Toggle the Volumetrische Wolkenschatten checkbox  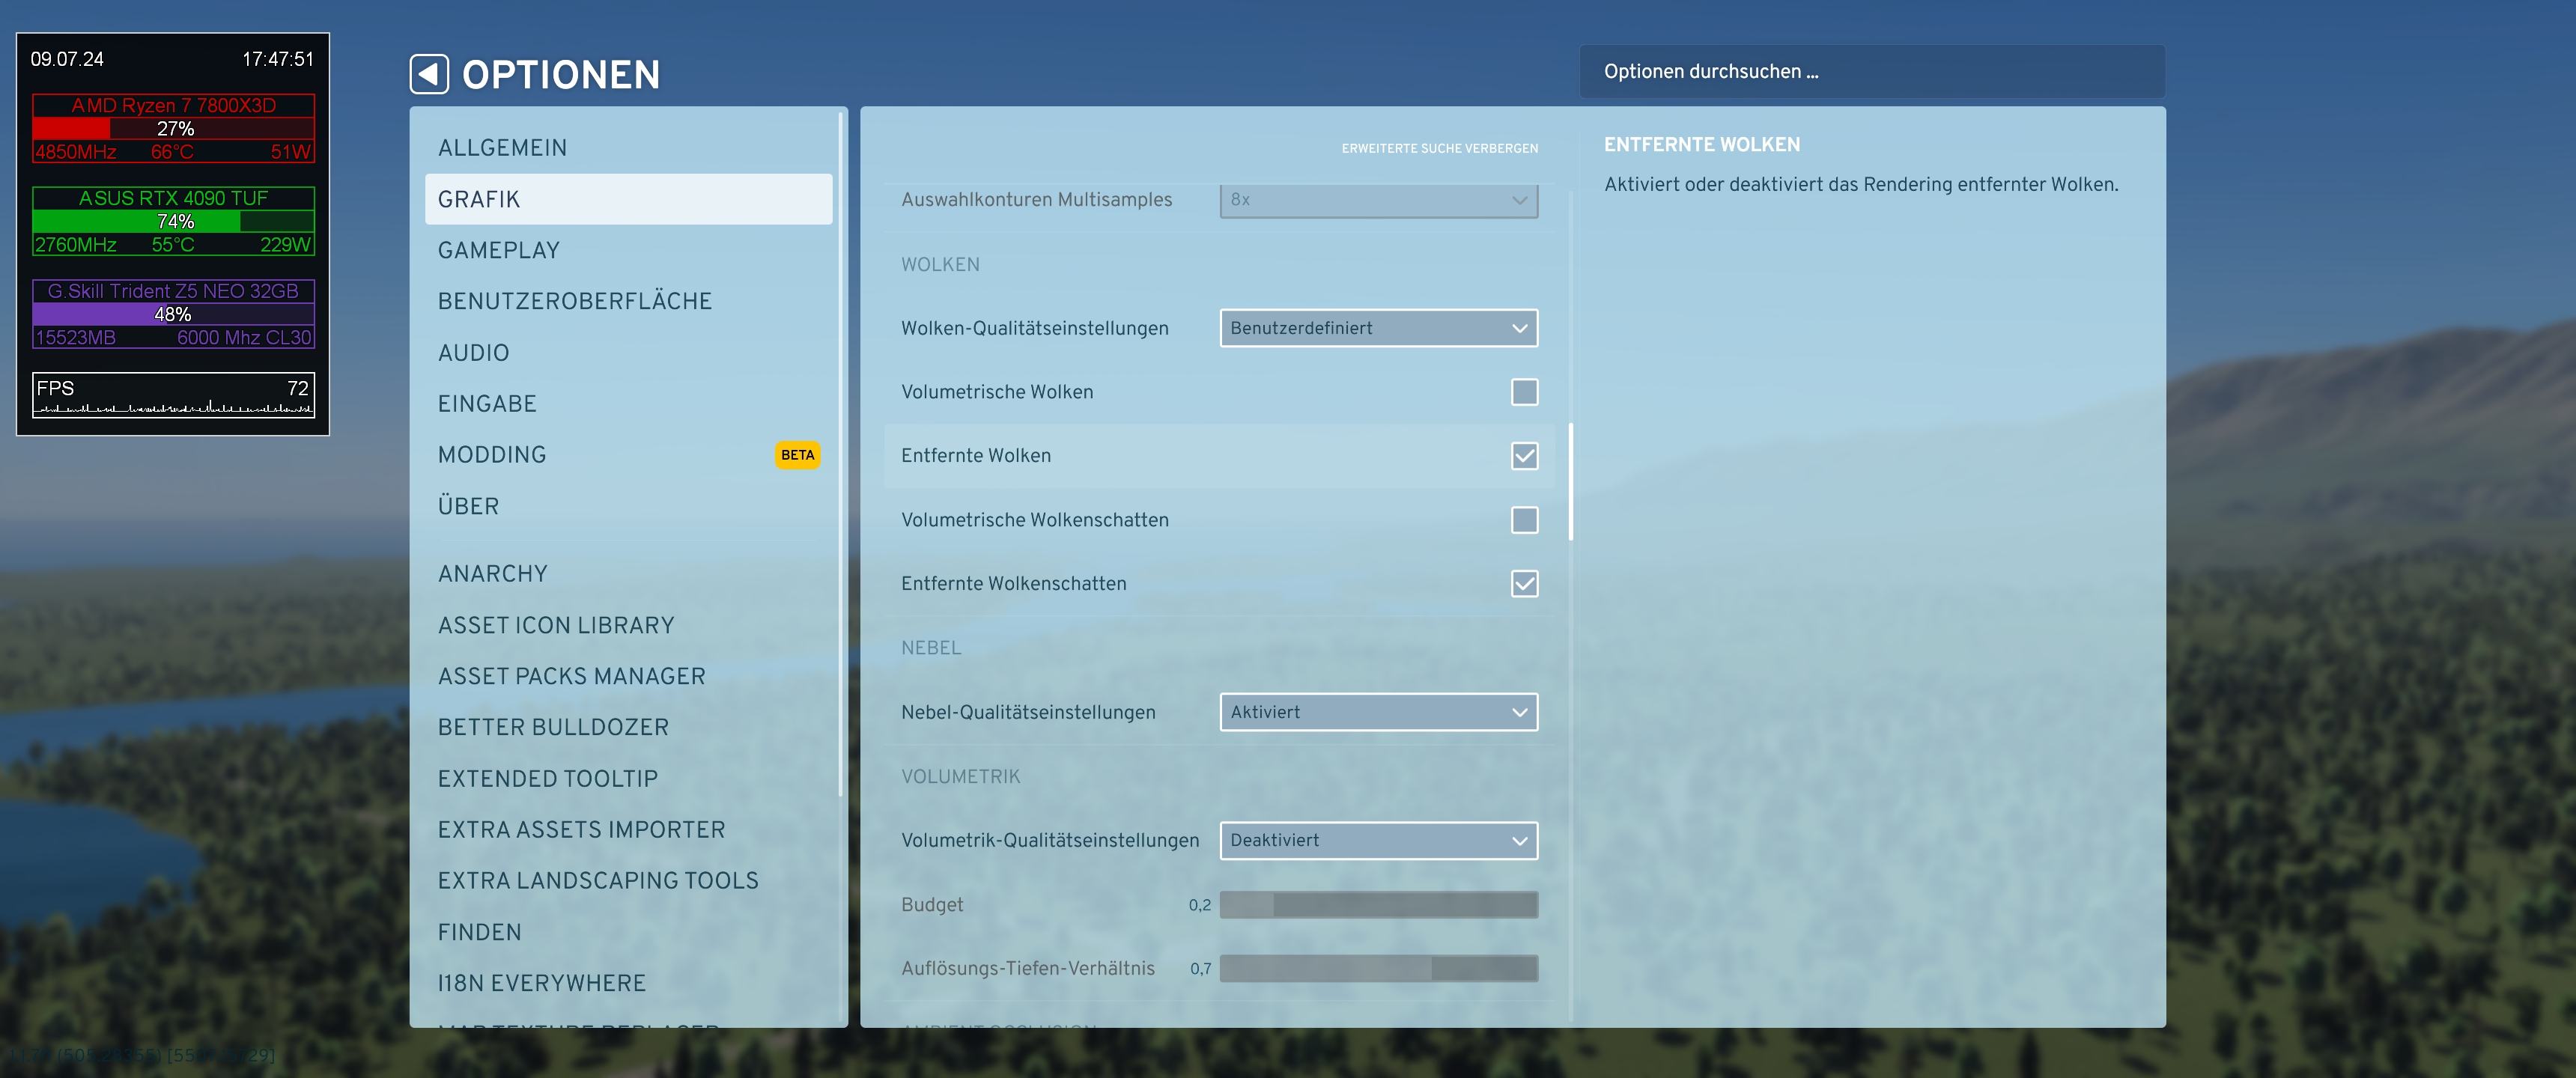(1524, 520)
